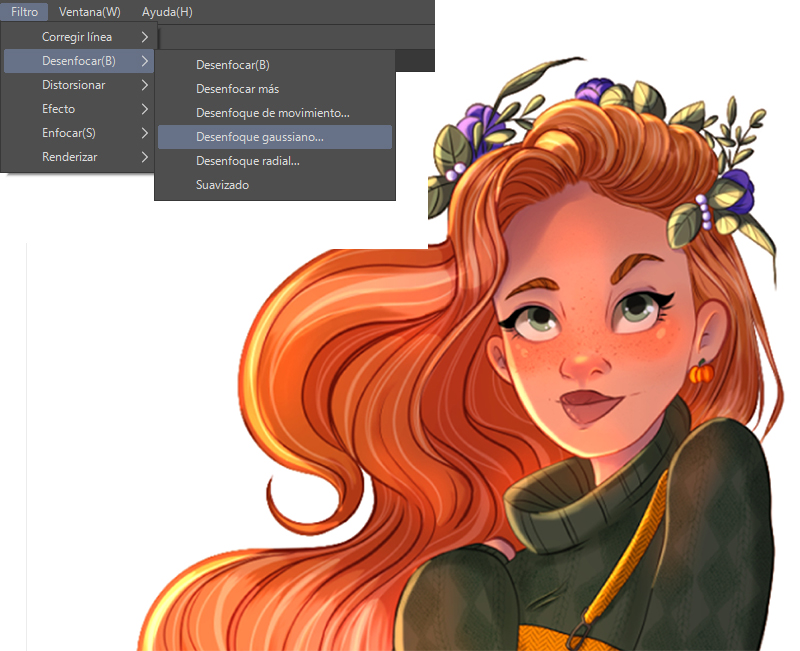The image size is (800, 651).
Task: Select Desenfocar(B) in the Filtro menu
Action: point(78,61)
